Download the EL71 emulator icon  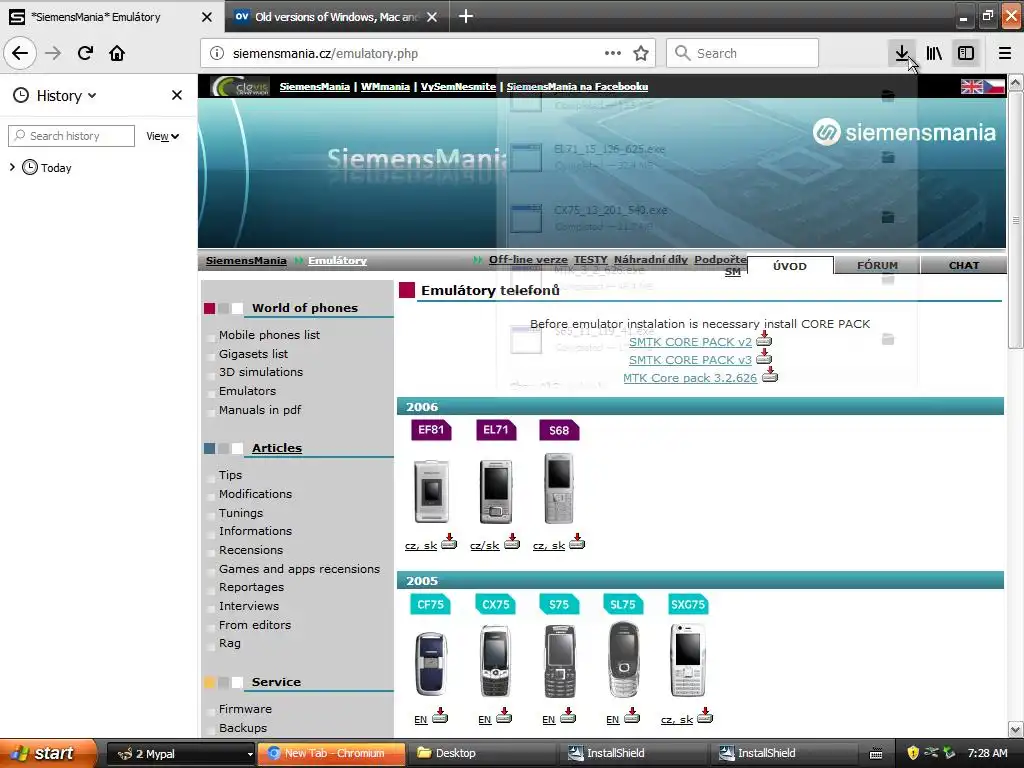(512, 542)
